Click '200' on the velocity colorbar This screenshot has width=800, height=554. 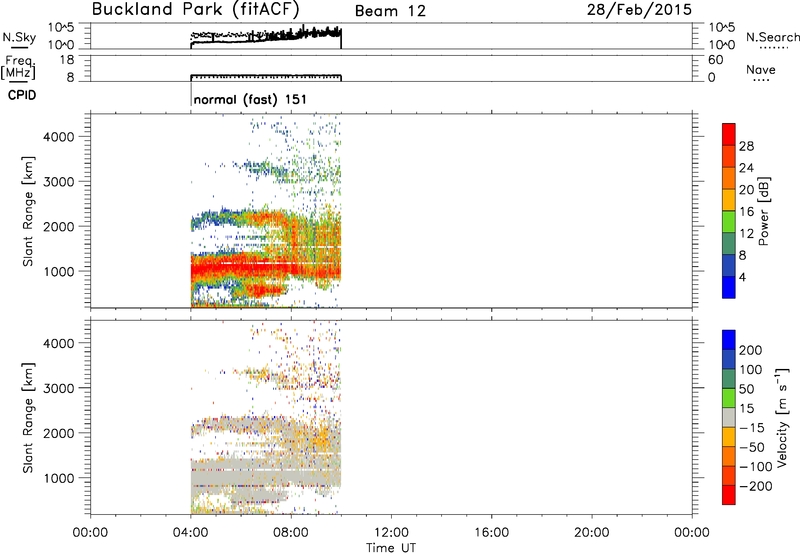coord(751,350)
